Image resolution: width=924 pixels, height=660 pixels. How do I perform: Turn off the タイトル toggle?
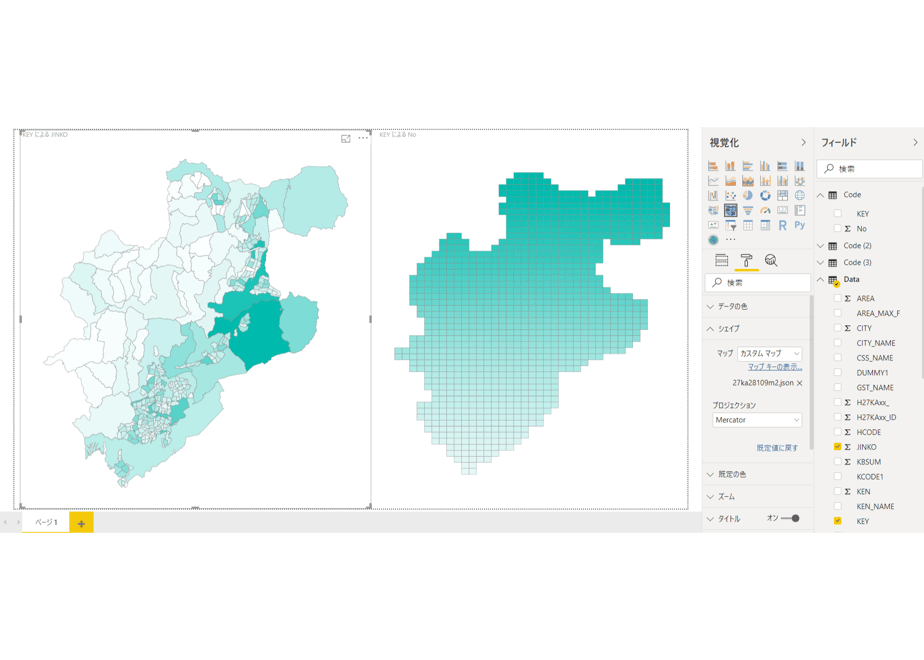(790, 519)
